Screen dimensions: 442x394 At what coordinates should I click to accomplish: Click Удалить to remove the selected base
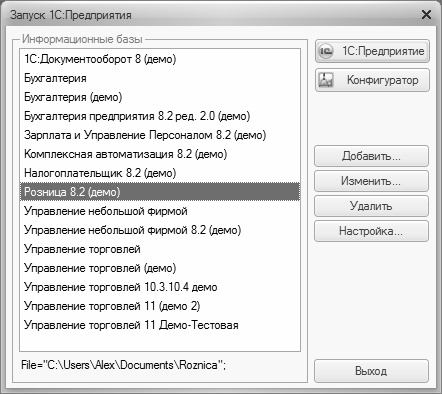click(x=371, y=206)
